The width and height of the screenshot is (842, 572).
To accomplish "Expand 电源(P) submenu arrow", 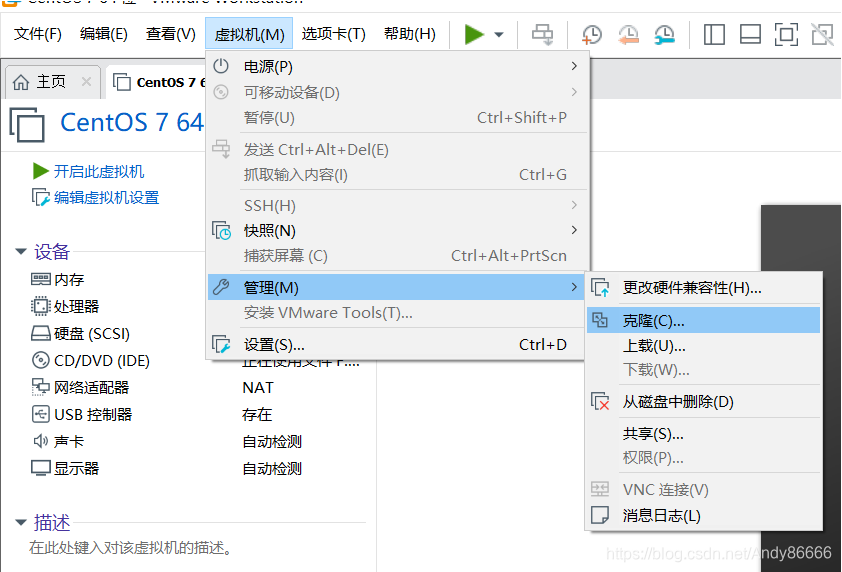I will click(x=574, y=66).
